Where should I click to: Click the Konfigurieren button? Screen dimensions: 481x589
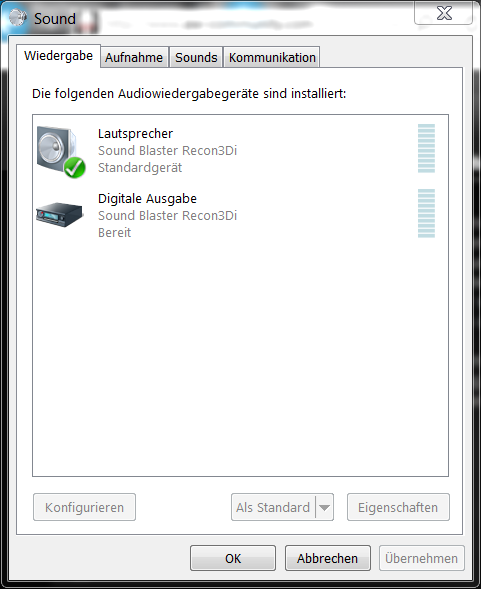pos(84,507)
